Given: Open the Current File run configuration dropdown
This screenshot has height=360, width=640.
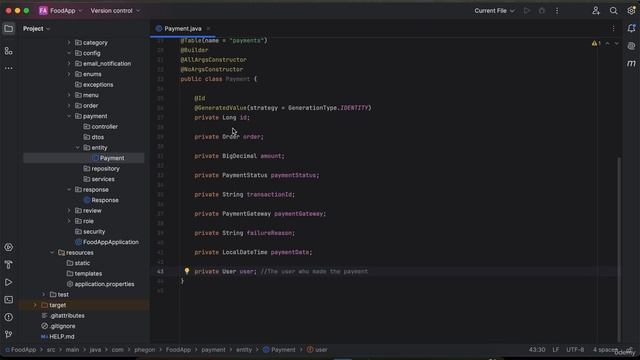Looking at the screenshot, I should (x=494, y=11).
